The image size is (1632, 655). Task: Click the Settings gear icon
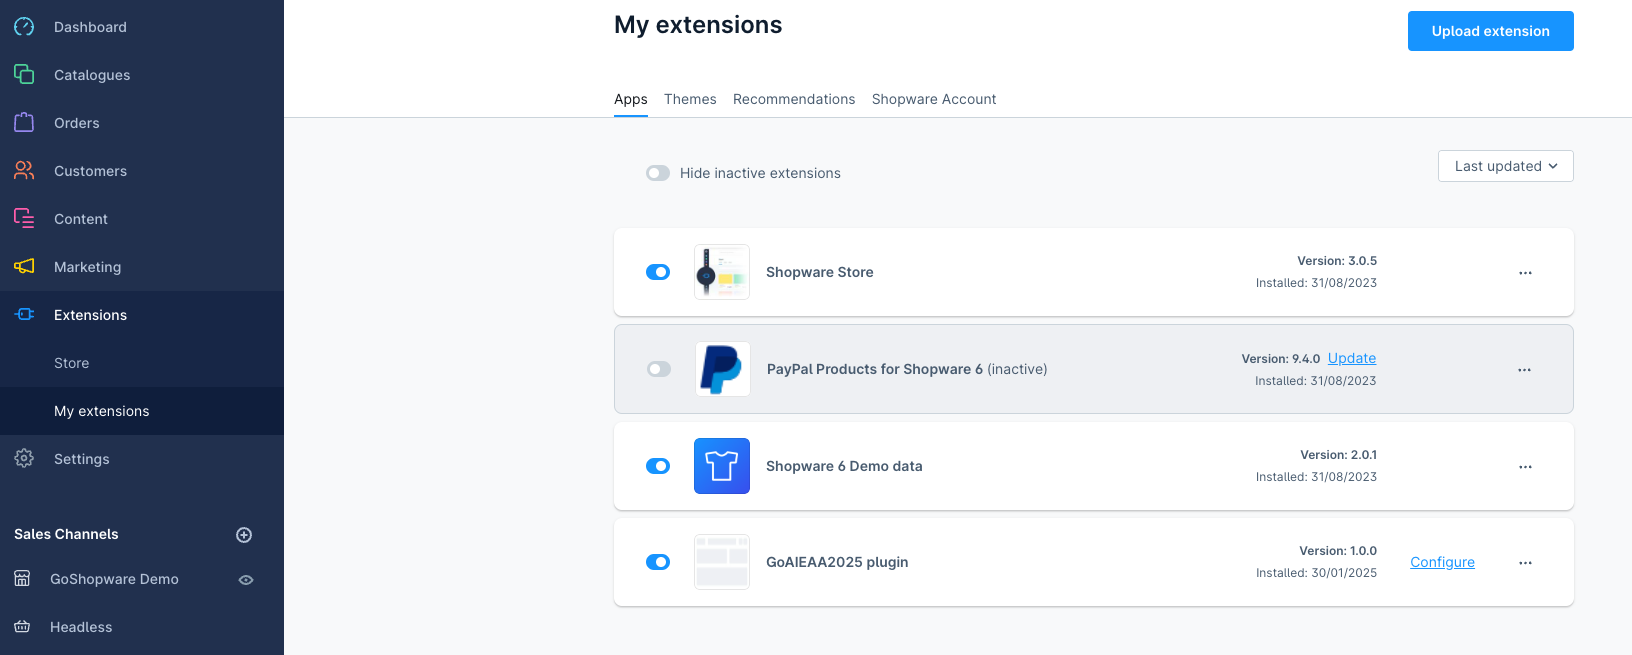24,458
